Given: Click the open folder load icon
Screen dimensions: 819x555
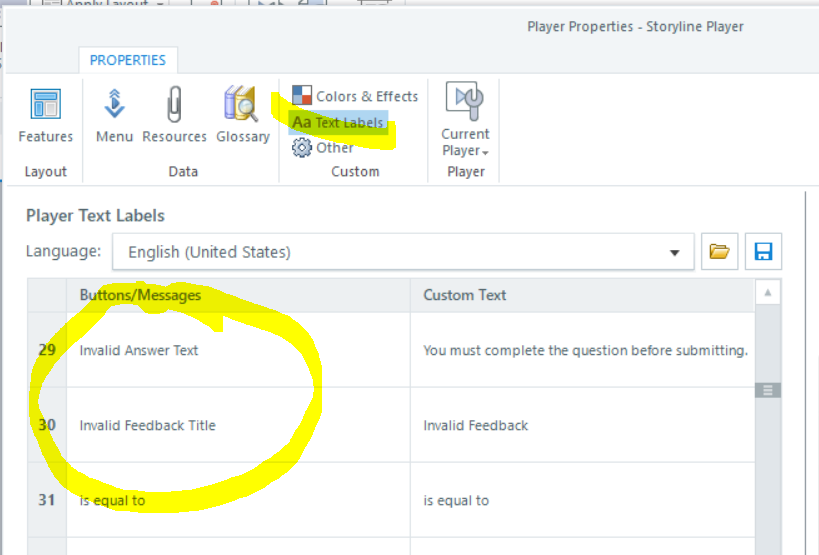Looking at the screenshot, I should point(718,252).
